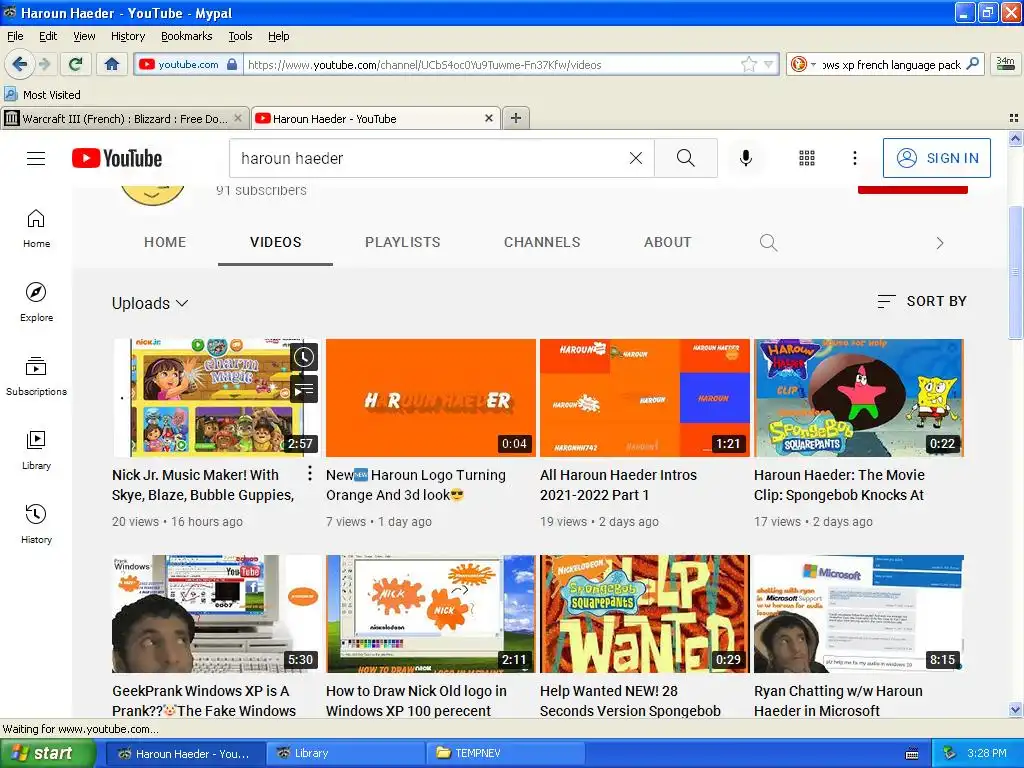Add Nick Jr. video to queue

point(304,390)
